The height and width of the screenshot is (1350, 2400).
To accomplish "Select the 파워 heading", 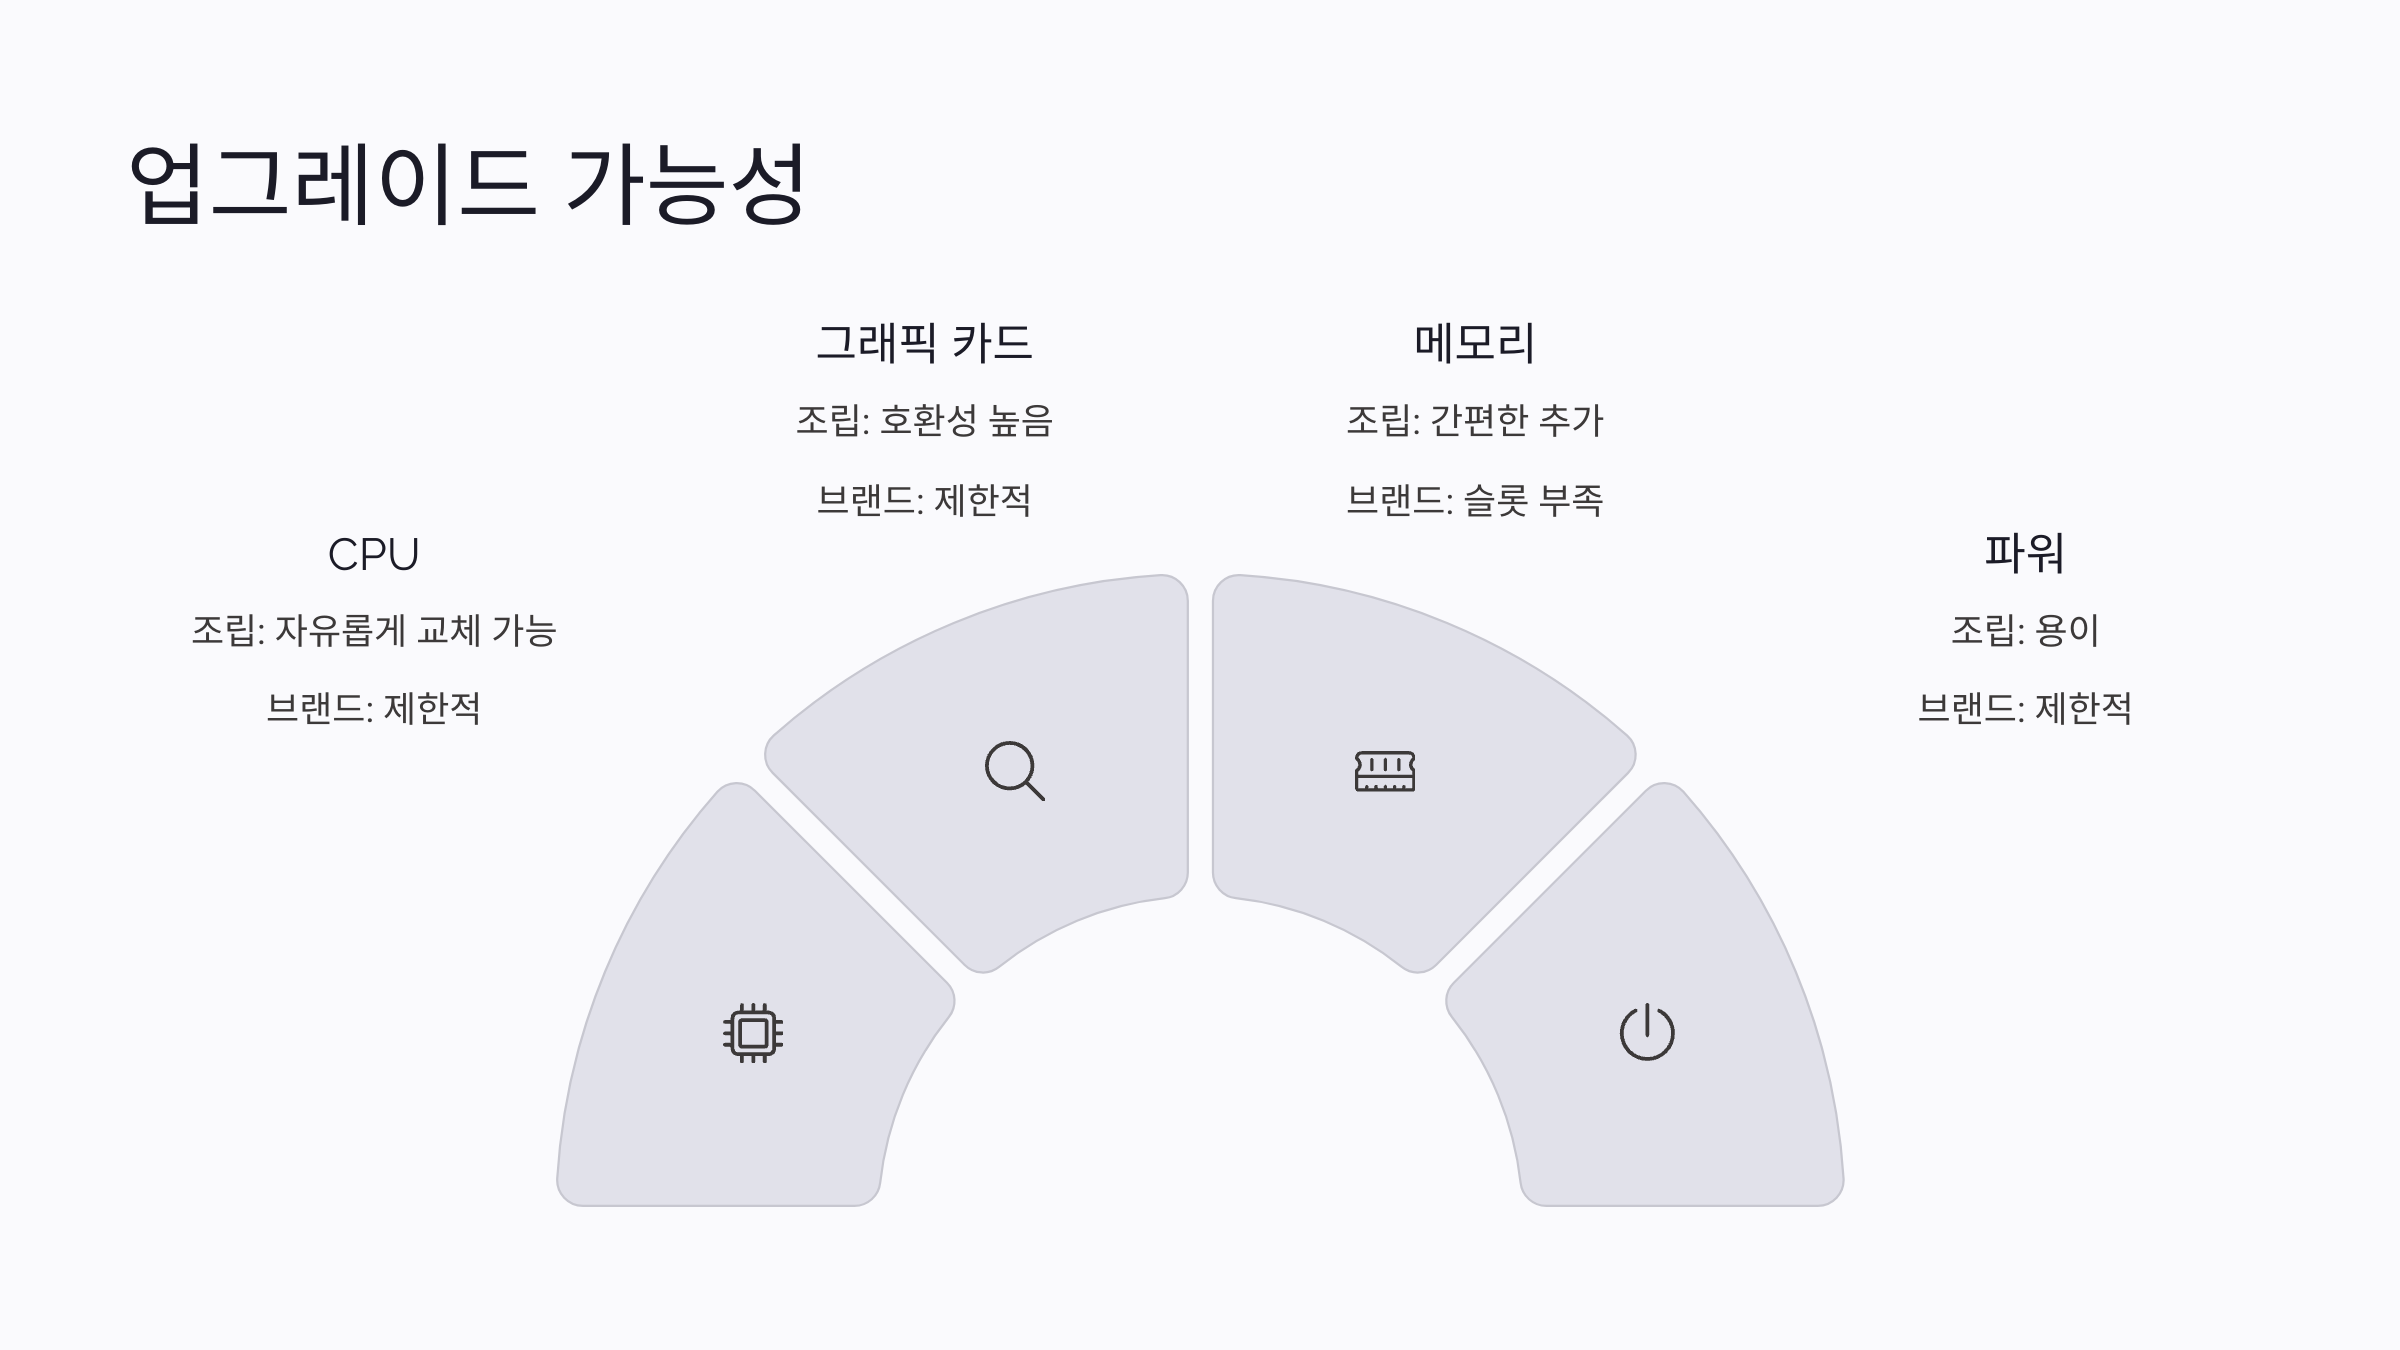I will pyautogui.click(x=2025, y=553).
